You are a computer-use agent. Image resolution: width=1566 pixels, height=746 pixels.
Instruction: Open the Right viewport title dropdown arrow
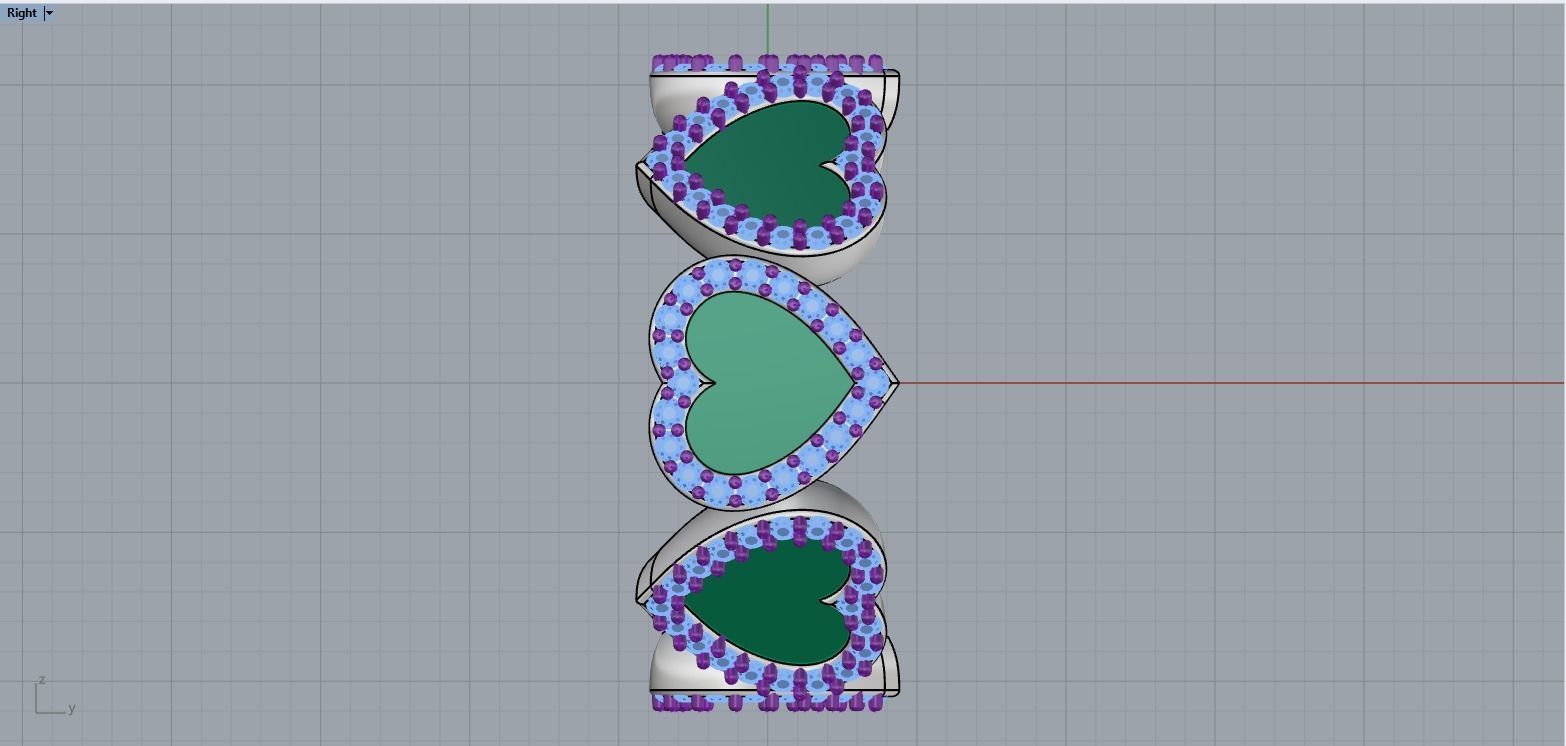pyautogui.click(x=49, y=13)
